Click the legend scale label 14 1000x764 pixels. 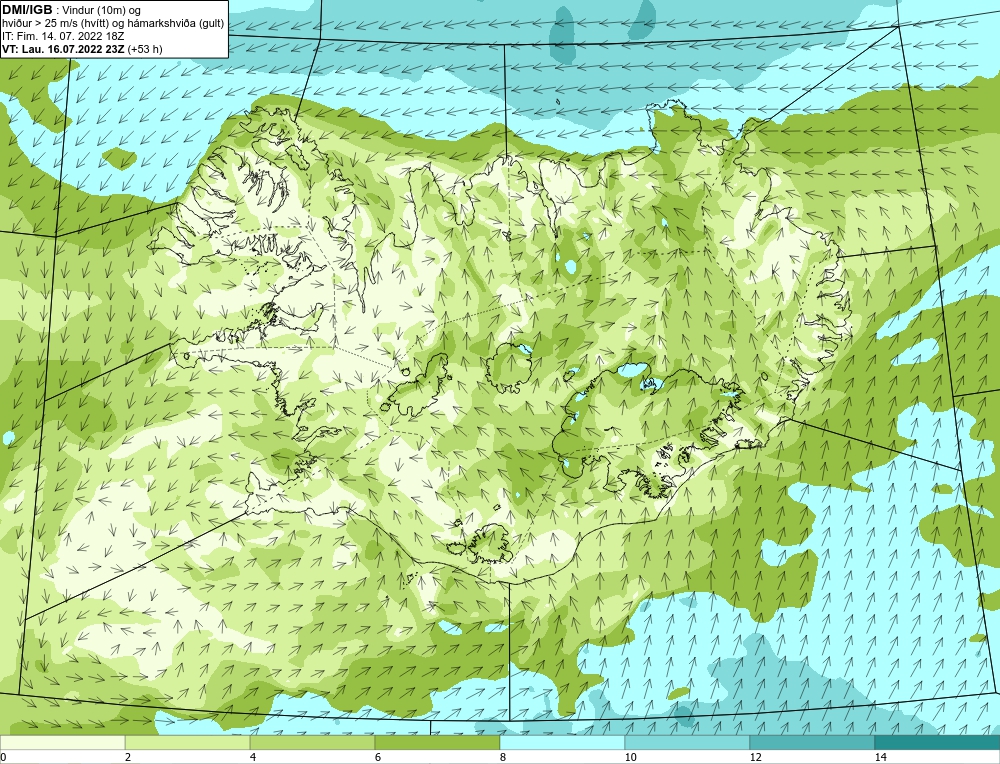[x=881, y=757]
